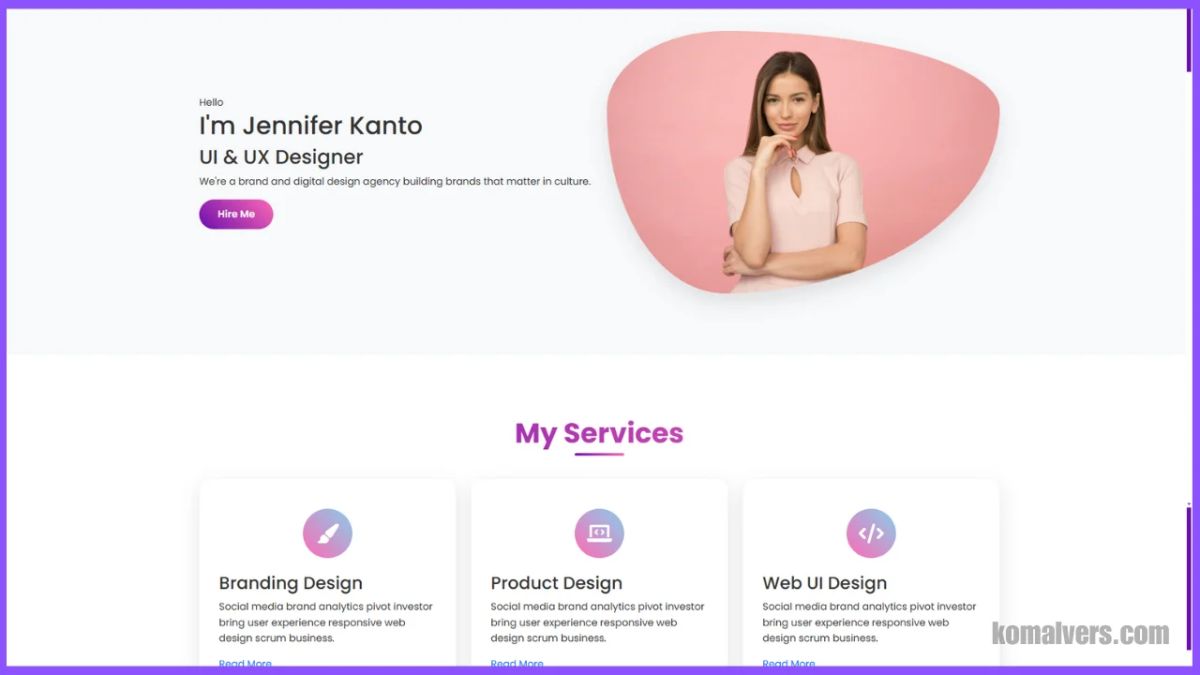Image resolution: width=1200 pixels, height=675 pixels.
Task: Click the Hire Me button
Action: tap(236, 214)
